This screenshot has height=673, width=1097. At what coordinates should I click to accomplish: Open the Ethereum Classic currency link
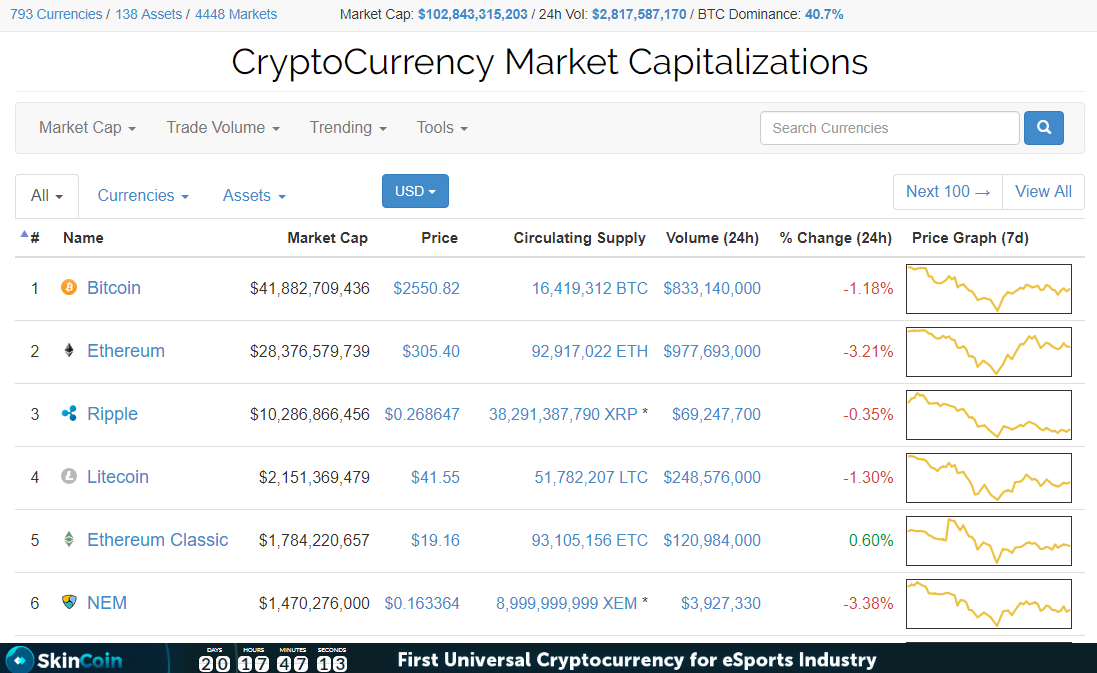coord(158,540)
